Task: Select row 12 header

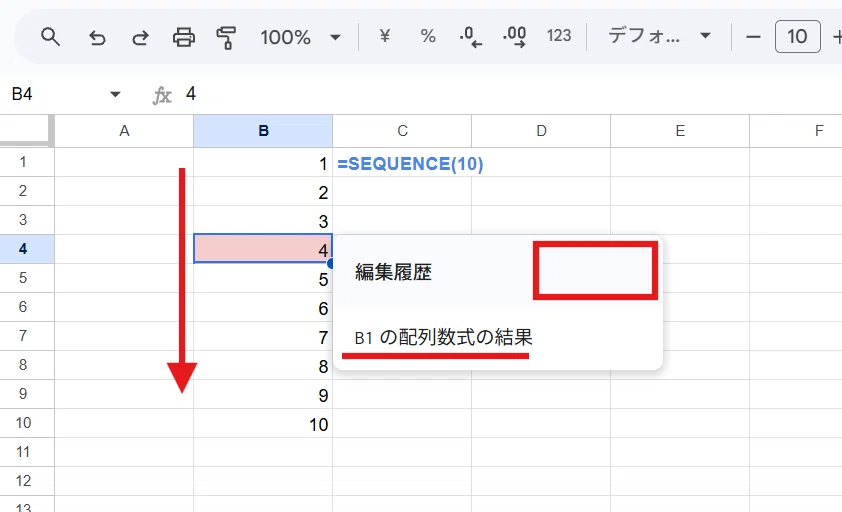Action: (x=27, y=481)
